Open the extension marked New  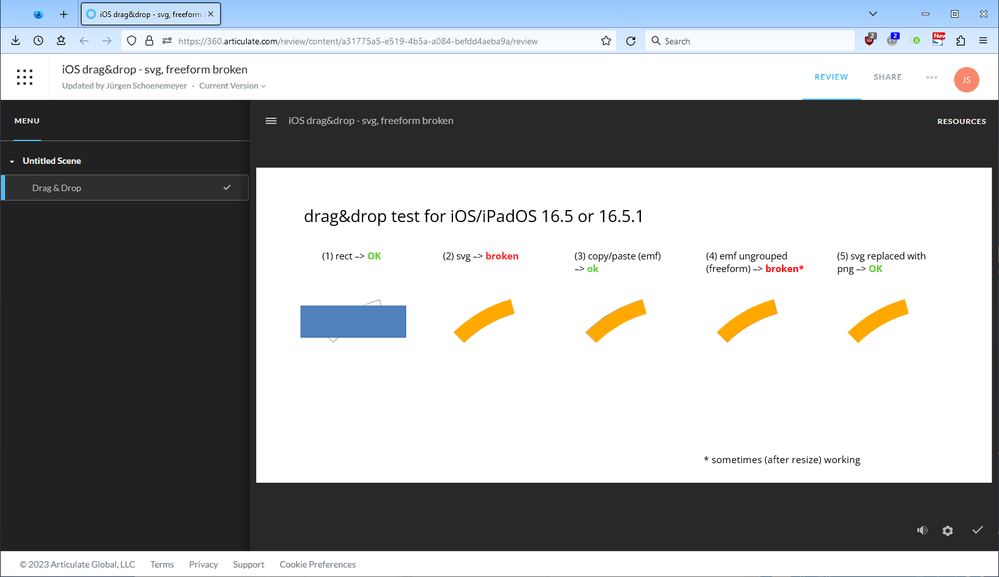click(x=938, y=39)
